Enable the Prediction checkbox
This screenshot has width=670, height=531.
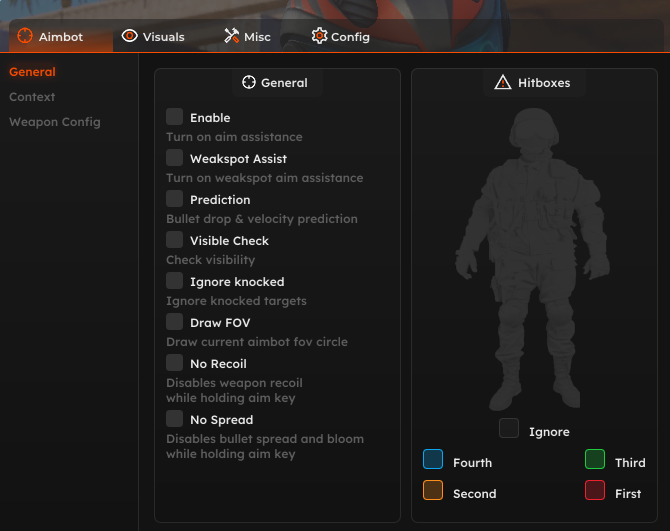point(175,199)
